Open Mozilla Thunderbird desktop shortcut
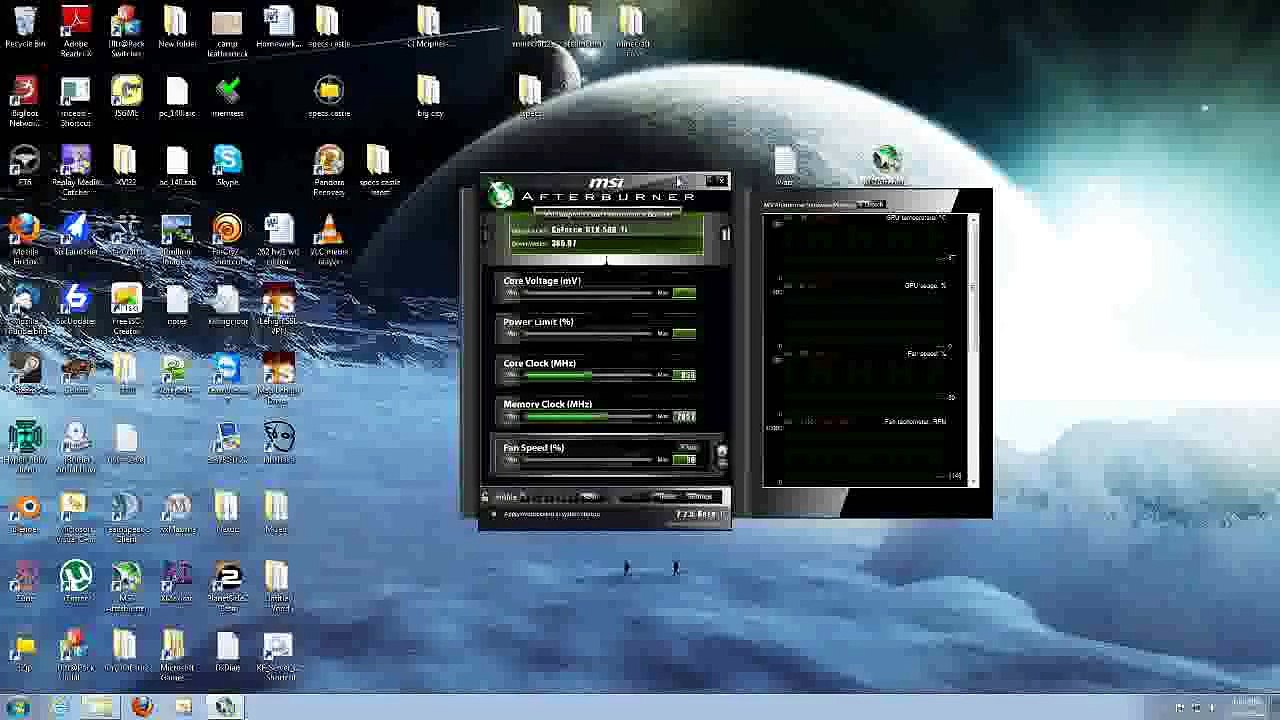This screenshot has width=1280, height=720. point(25,310)
